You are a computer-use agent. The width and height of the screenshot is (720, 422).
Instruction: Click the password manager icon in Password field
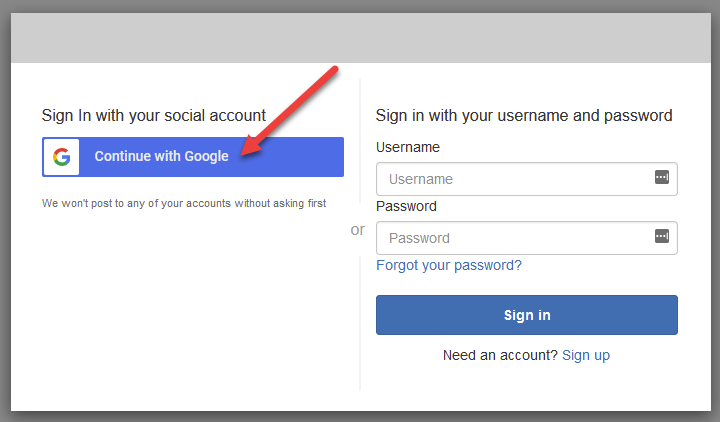pyautogui.click(x=661, y=236)
